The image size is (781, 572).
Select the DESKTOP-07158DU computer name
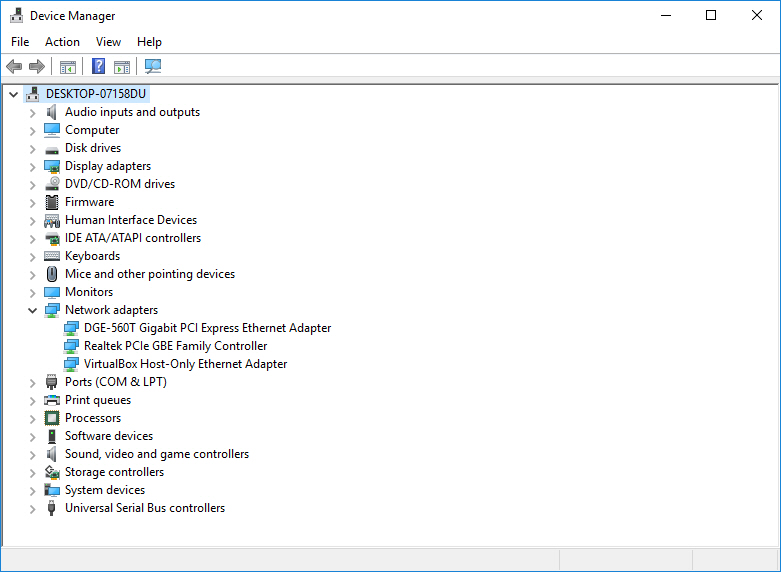click(96, 94)
